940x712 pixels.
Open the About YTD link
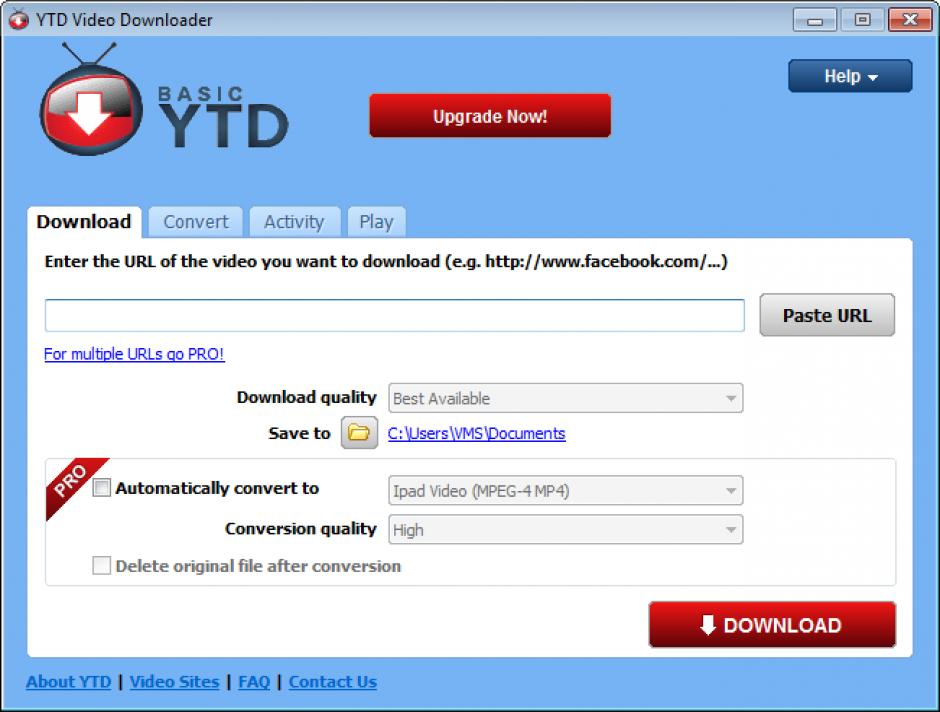click(68, 682)
